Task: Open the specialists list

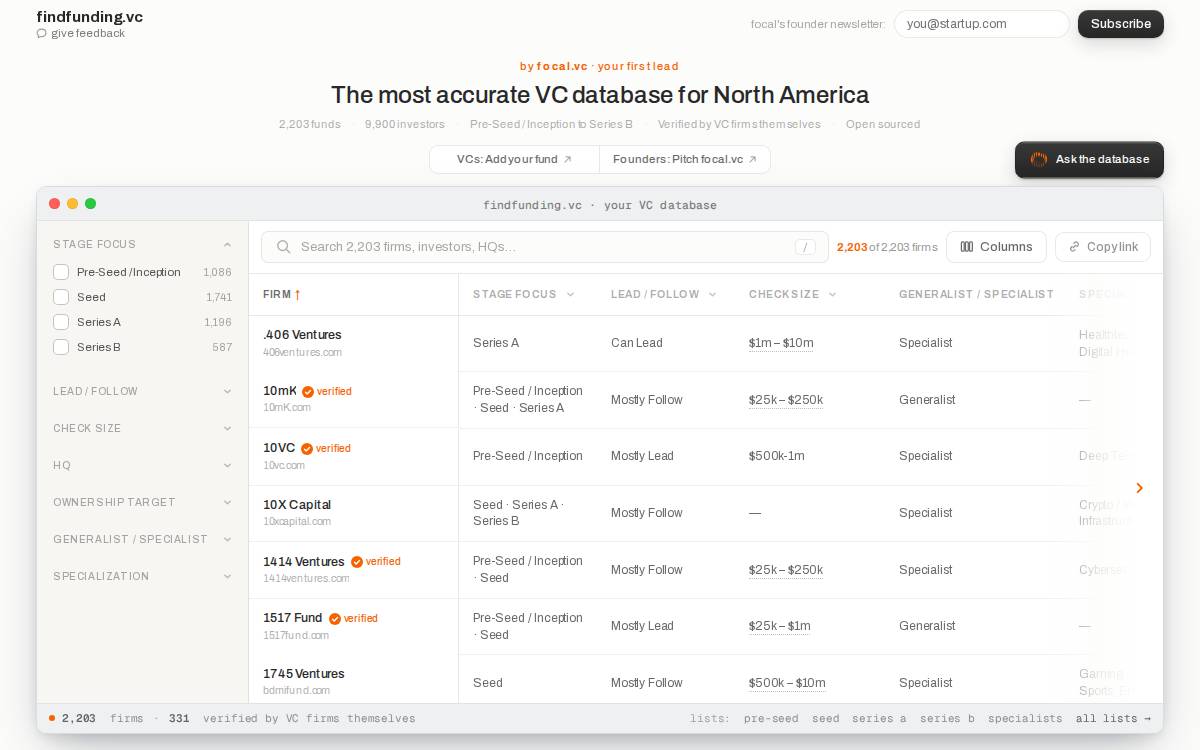Action: pos(1025,718)
